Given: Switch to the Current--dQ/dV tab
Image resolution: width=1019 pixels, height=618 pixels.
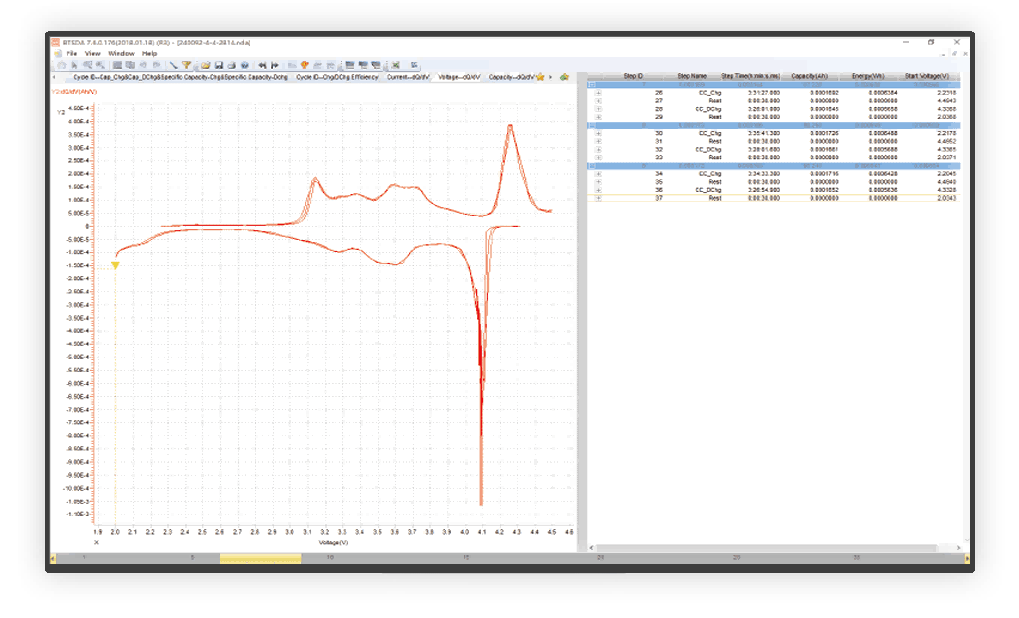Looking at the screenshot, I should (x=408, y=77).
